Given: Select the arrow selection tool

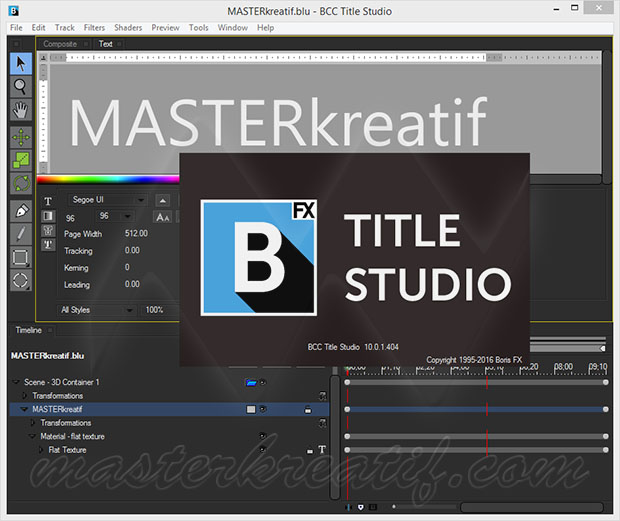Looking at the screenshot, I should tap(21, 63).
